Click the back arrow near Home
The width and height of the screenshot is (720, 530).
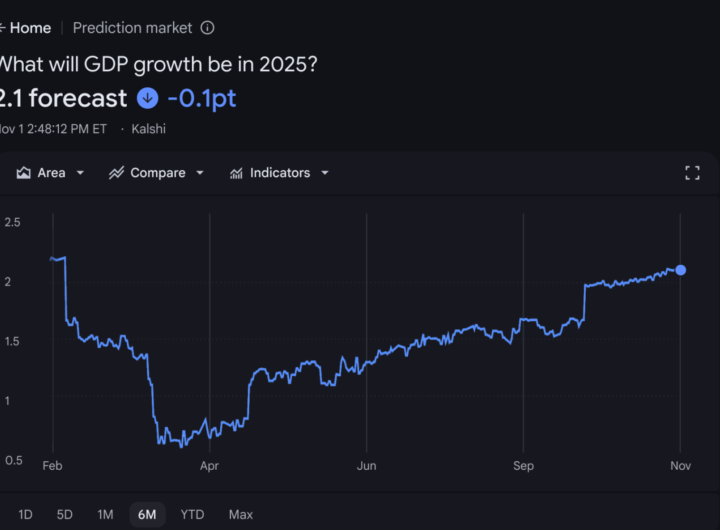[x=2, y=28]
